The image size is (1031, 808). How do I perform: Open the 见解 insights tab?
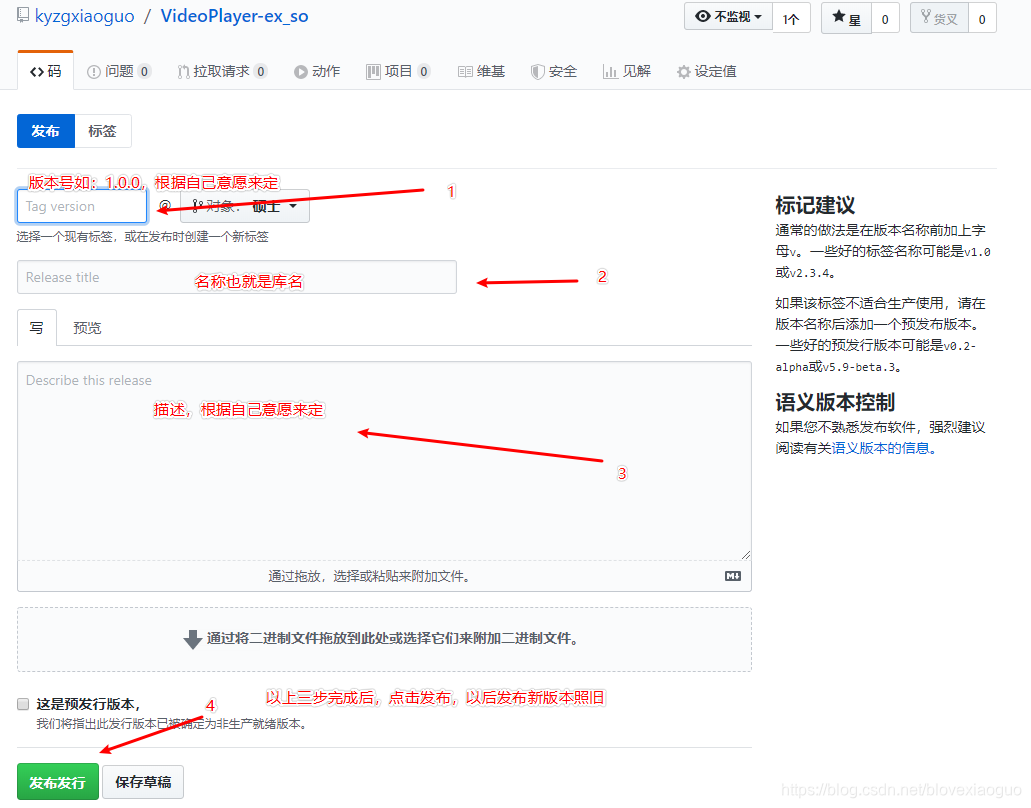627,71
